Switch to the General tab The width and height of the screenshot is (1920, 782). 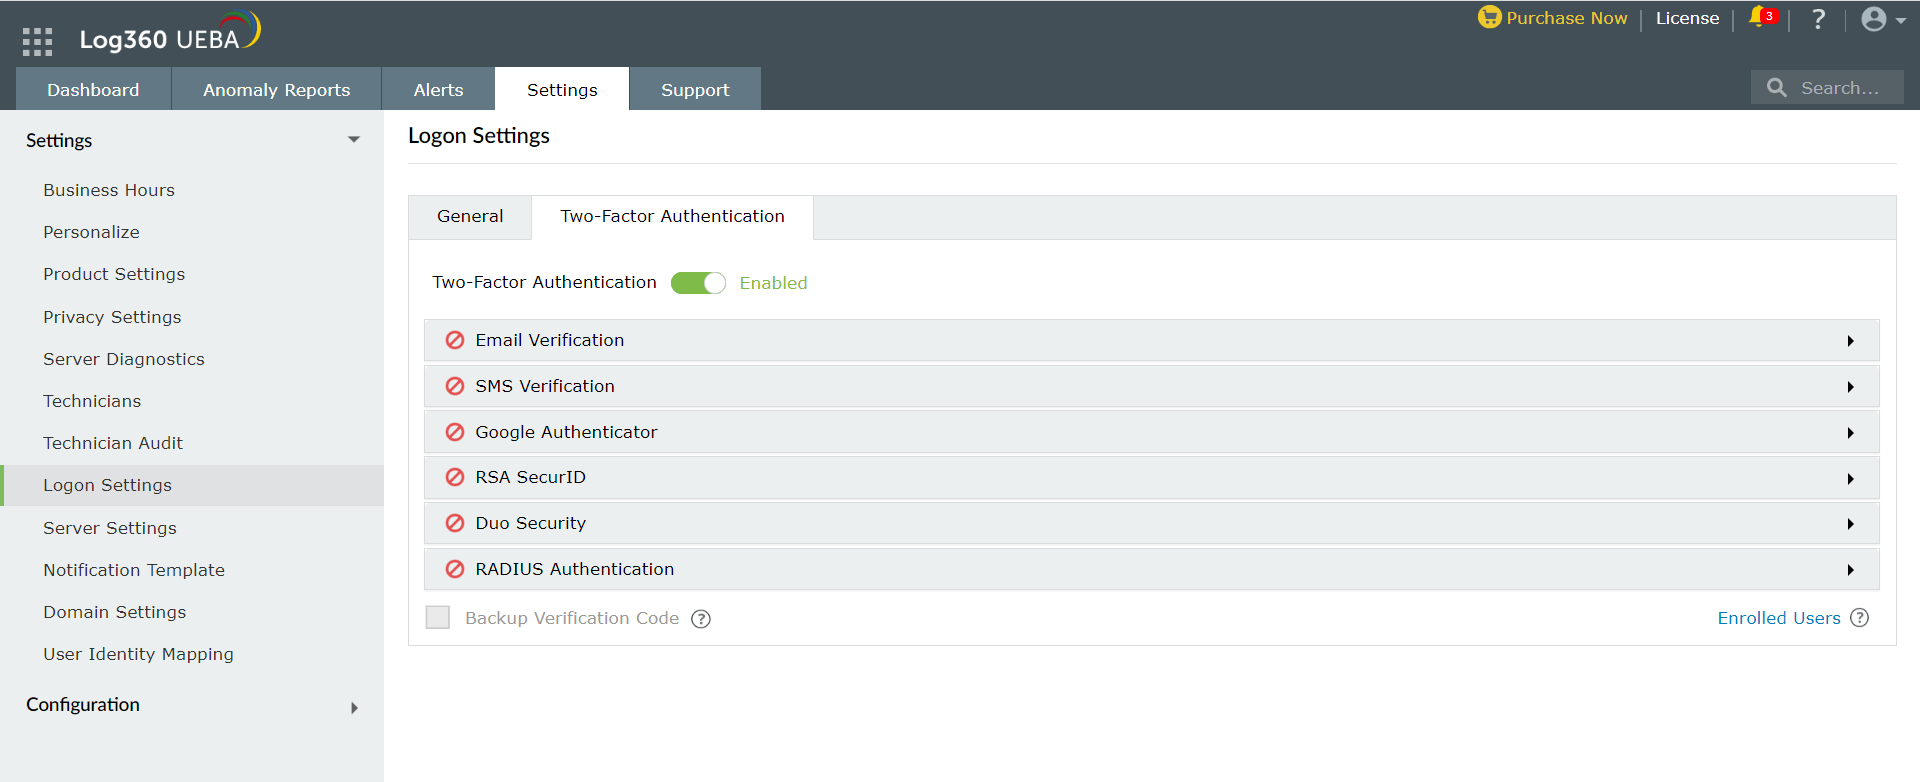coord(470,217)
